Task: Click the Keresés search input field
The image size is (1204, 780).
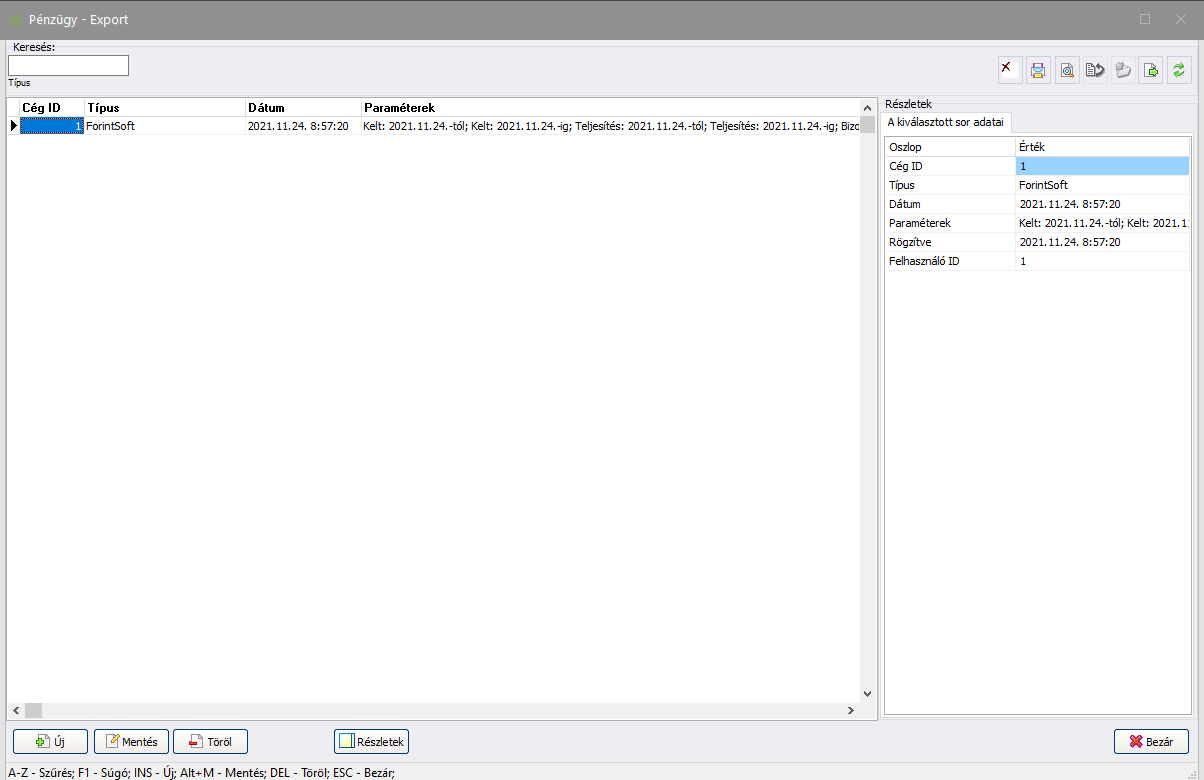Action: (x=68, y=66)
